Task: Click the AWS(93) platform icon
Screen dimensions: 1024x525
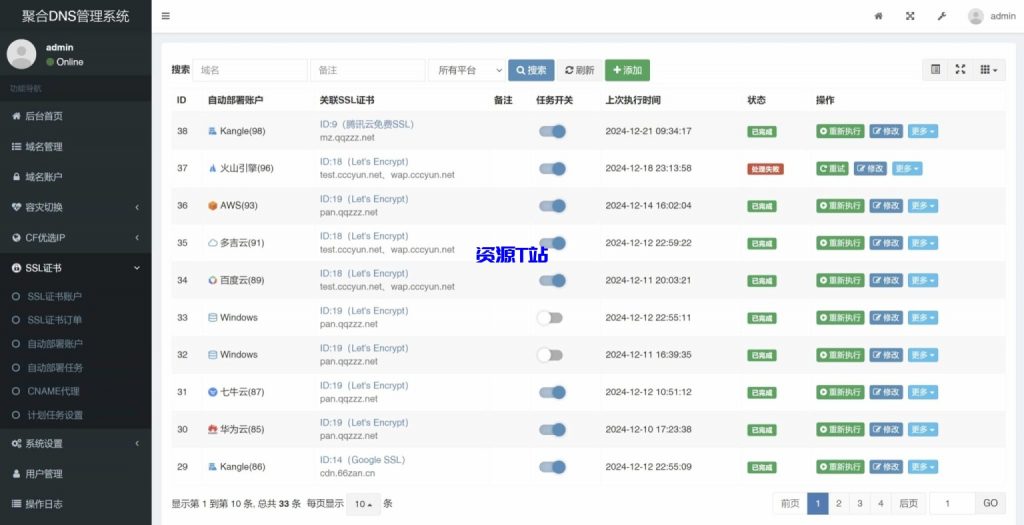Action: 212,206
